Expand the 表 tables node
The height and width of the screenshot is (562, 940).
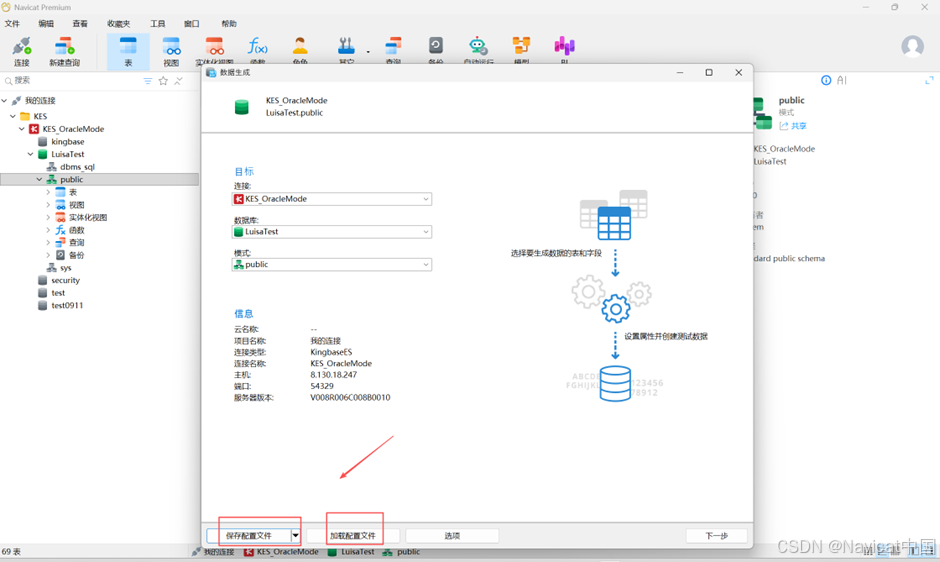point(49,192)
